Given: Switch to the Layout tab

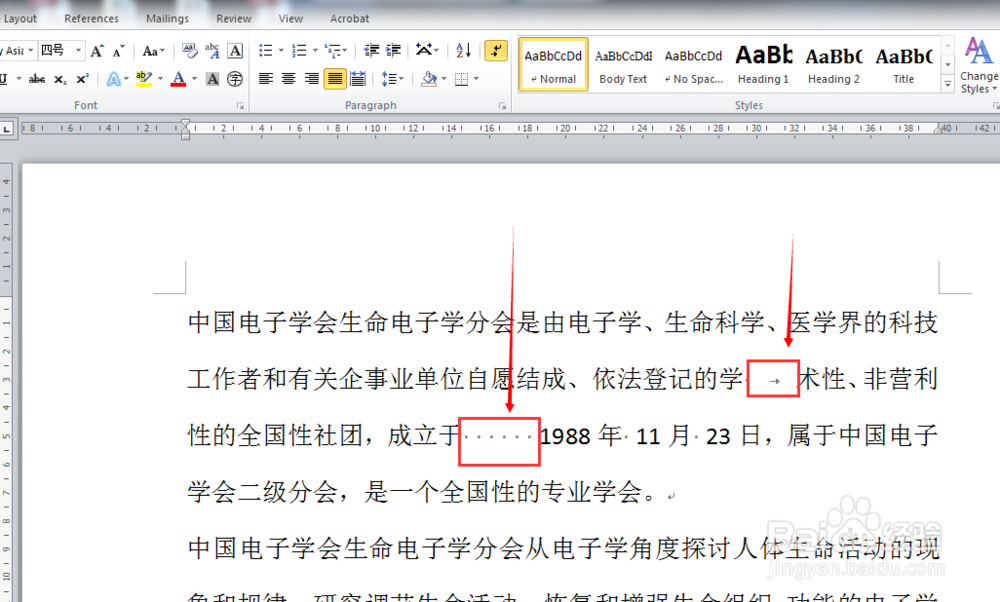Looking at the screenshot, I should pos(19,19).
